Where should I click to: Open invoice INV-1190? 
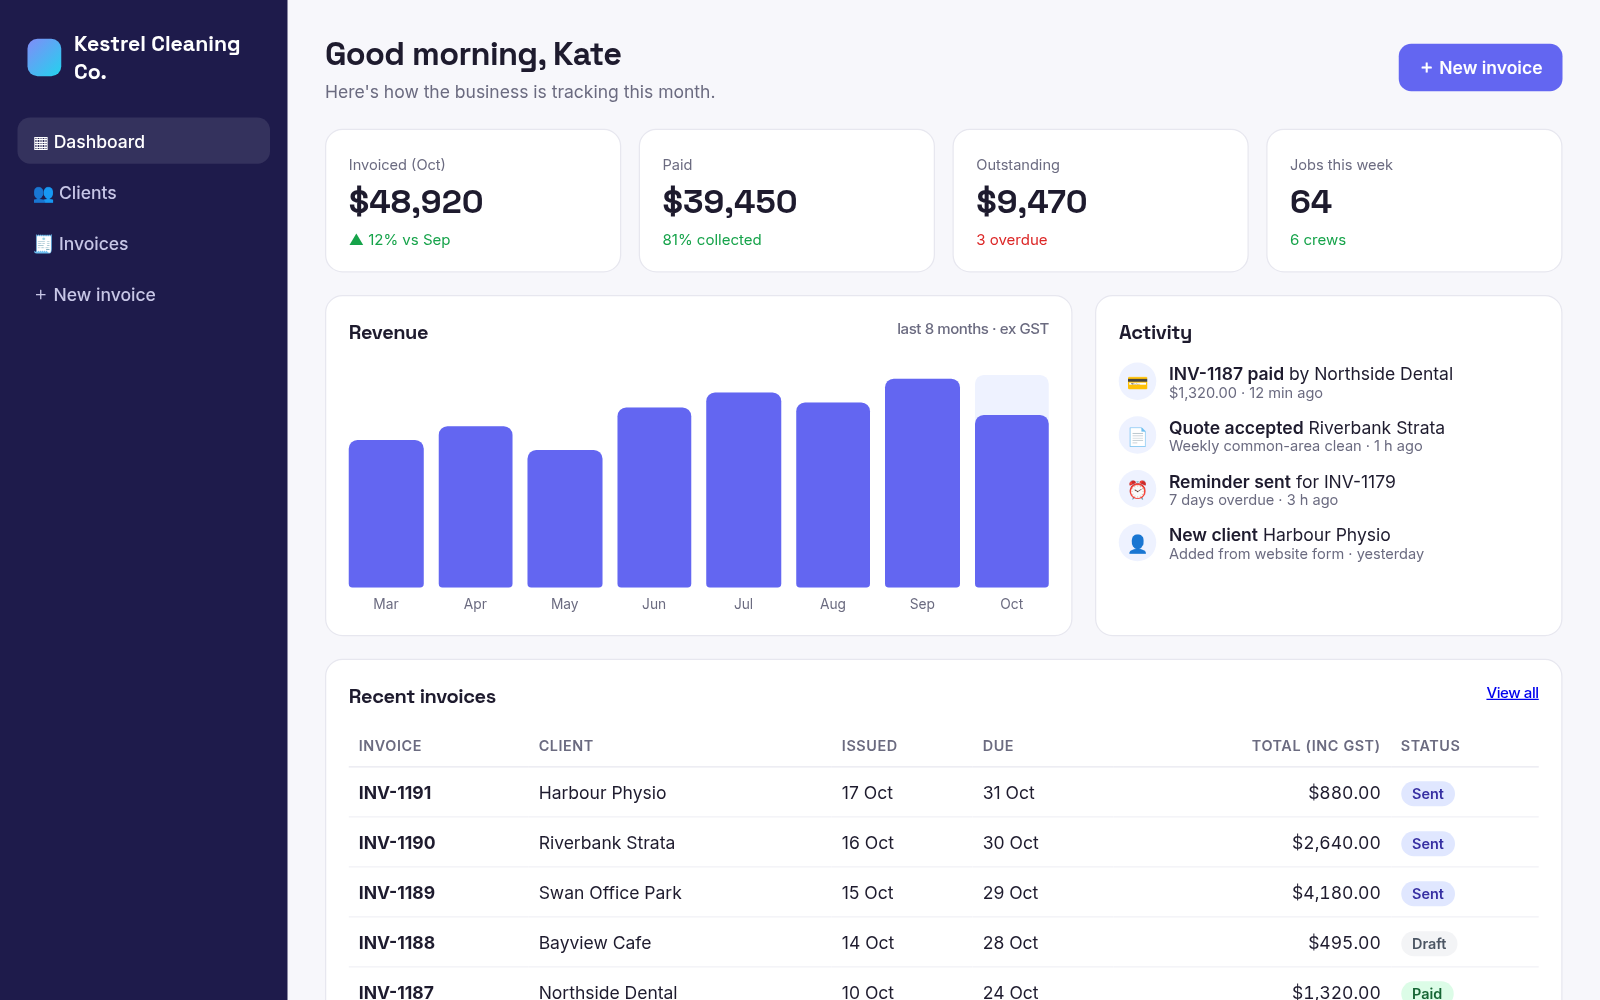397,843
